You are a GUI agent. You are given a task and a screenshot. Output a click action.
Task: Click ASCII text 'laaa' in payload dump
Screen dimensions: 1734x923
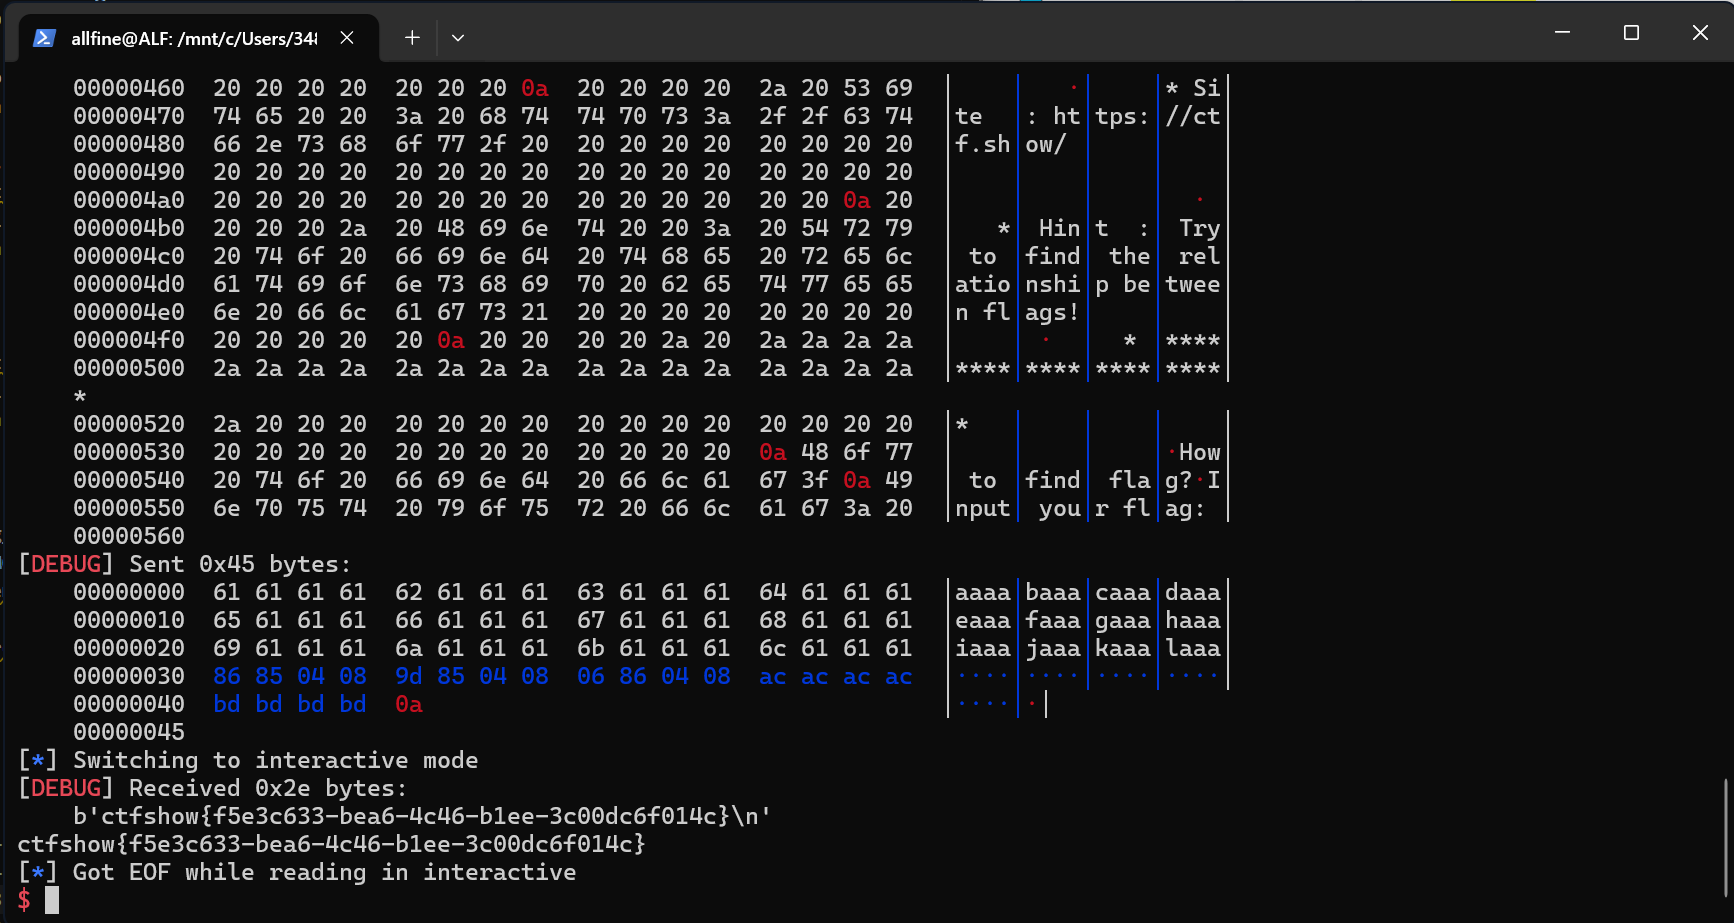pos(1193,648)
